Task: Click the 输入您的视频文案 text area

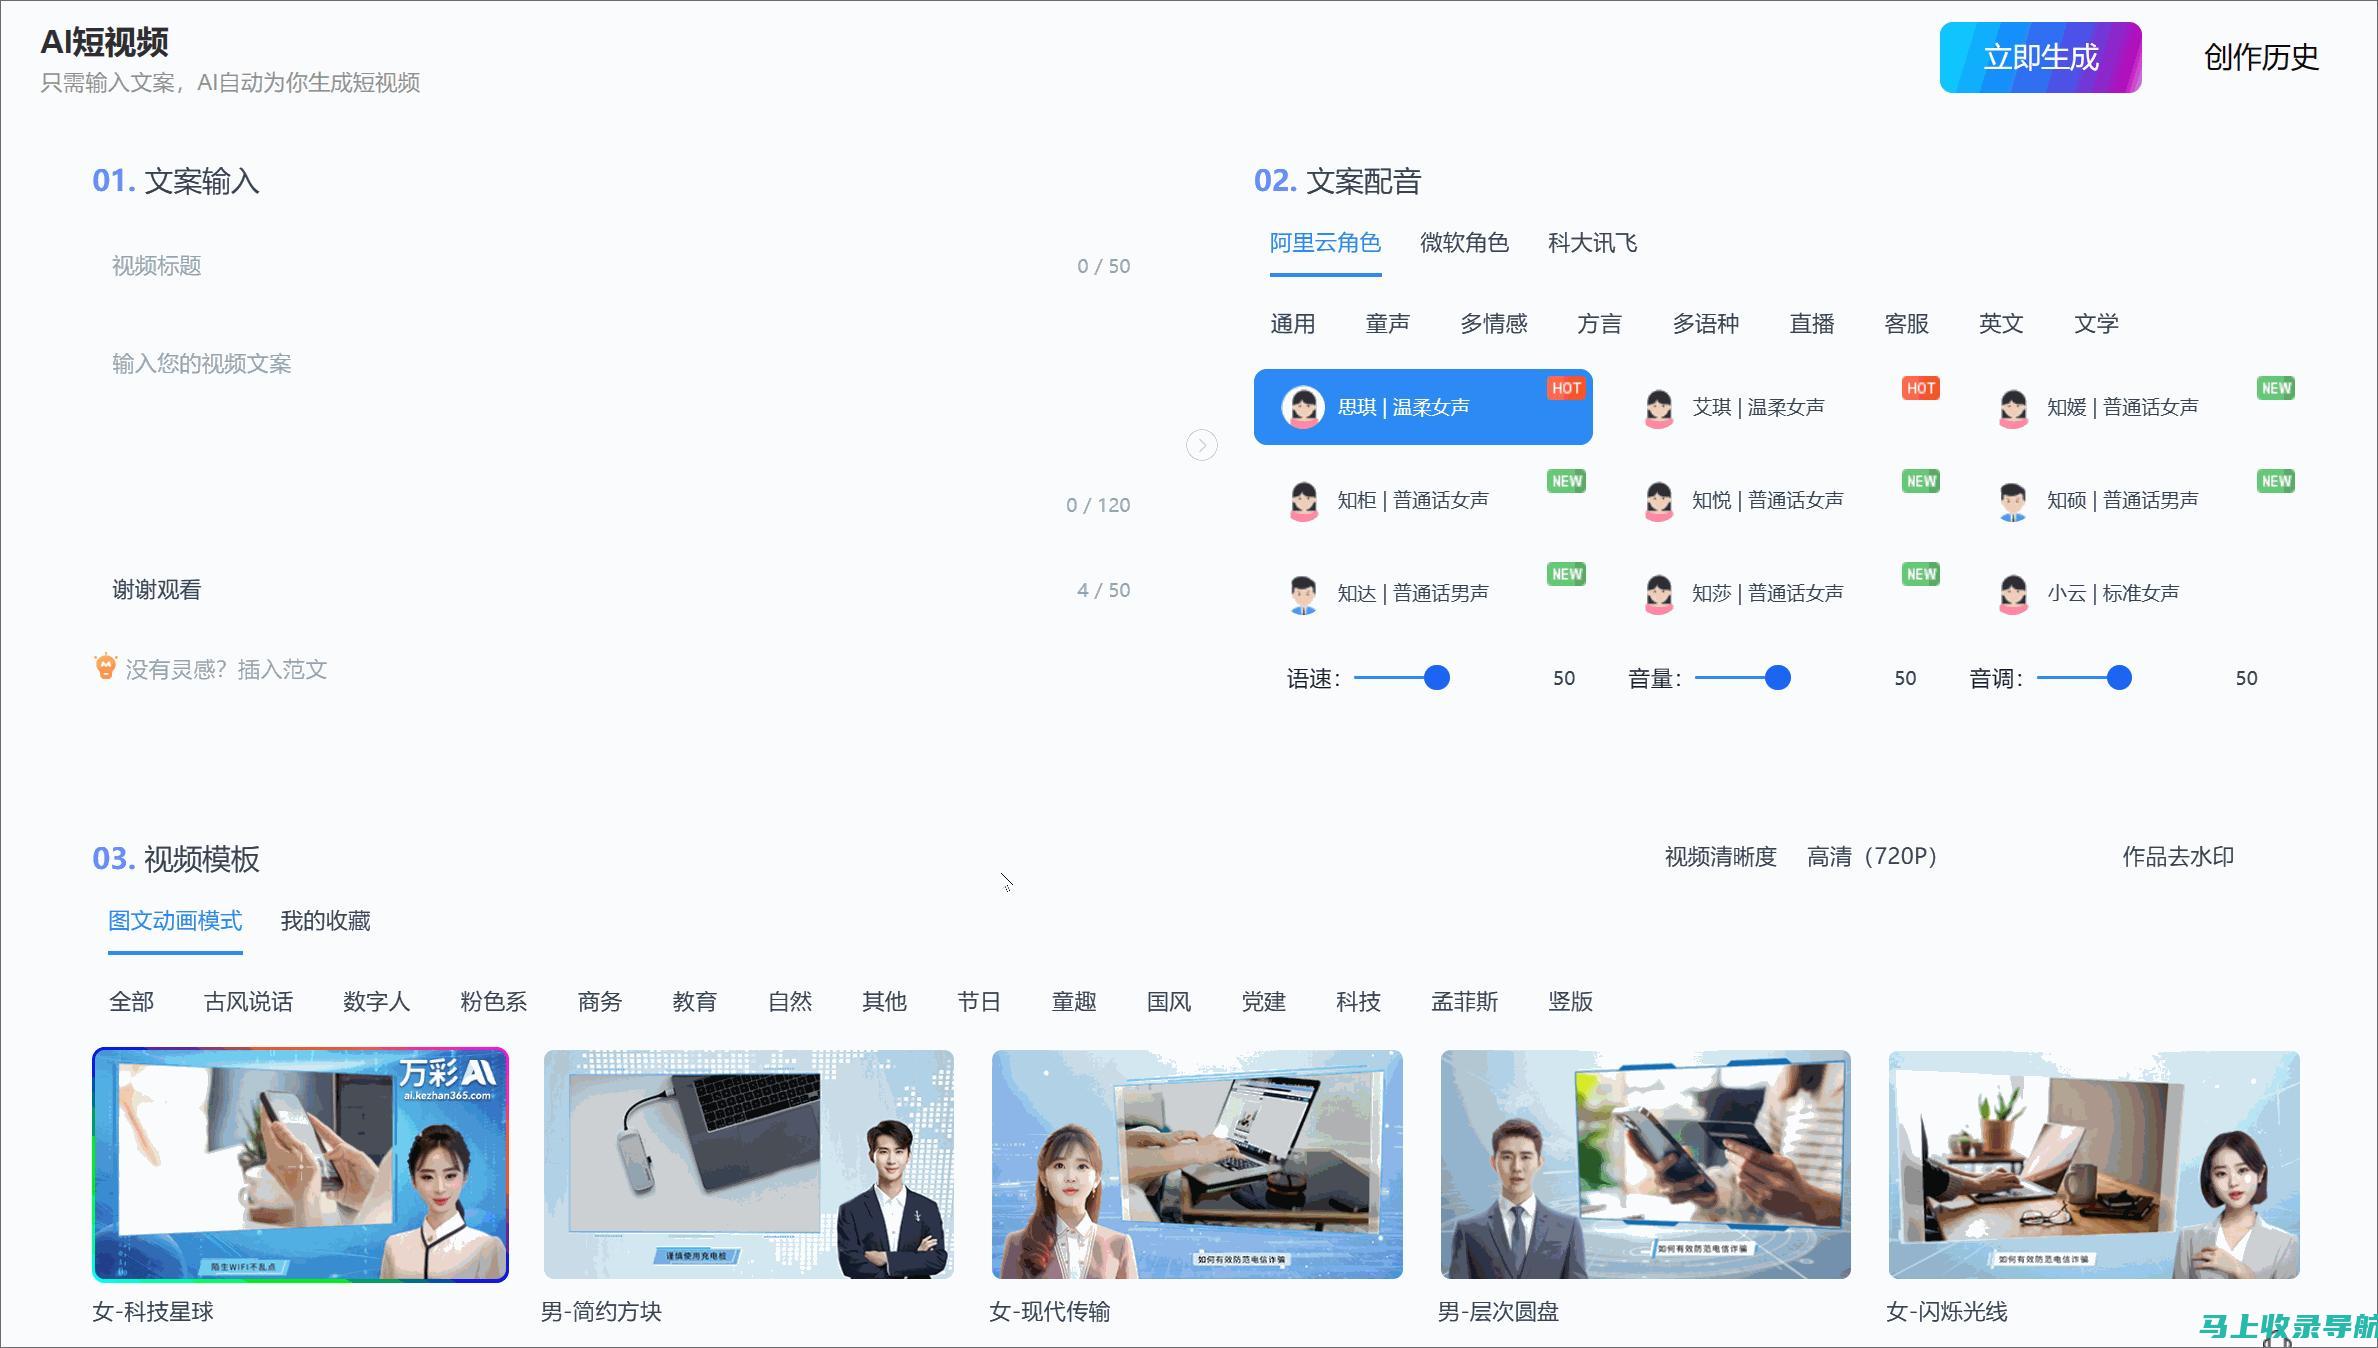Action: coord(620,432)
